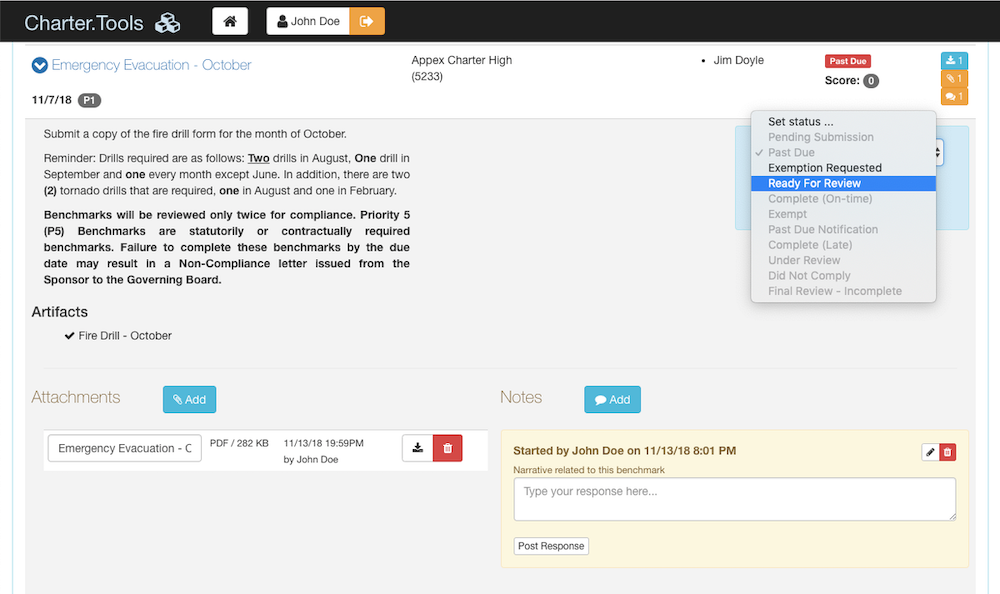
Task: Click the Notes section heading
Action: 521,397
